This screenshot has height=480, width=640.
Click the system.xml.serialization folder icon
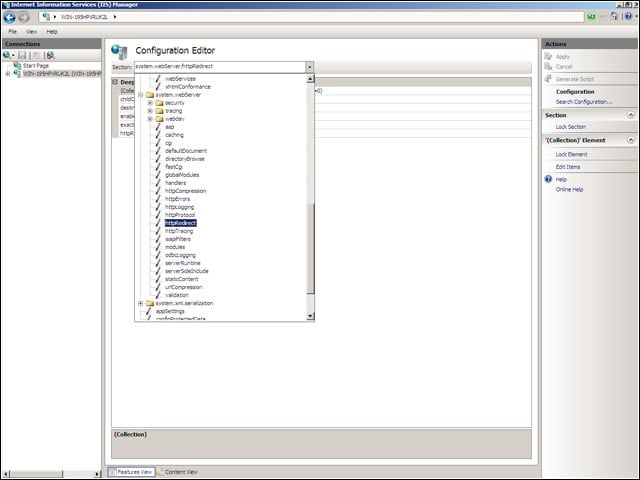click(150, 303)
